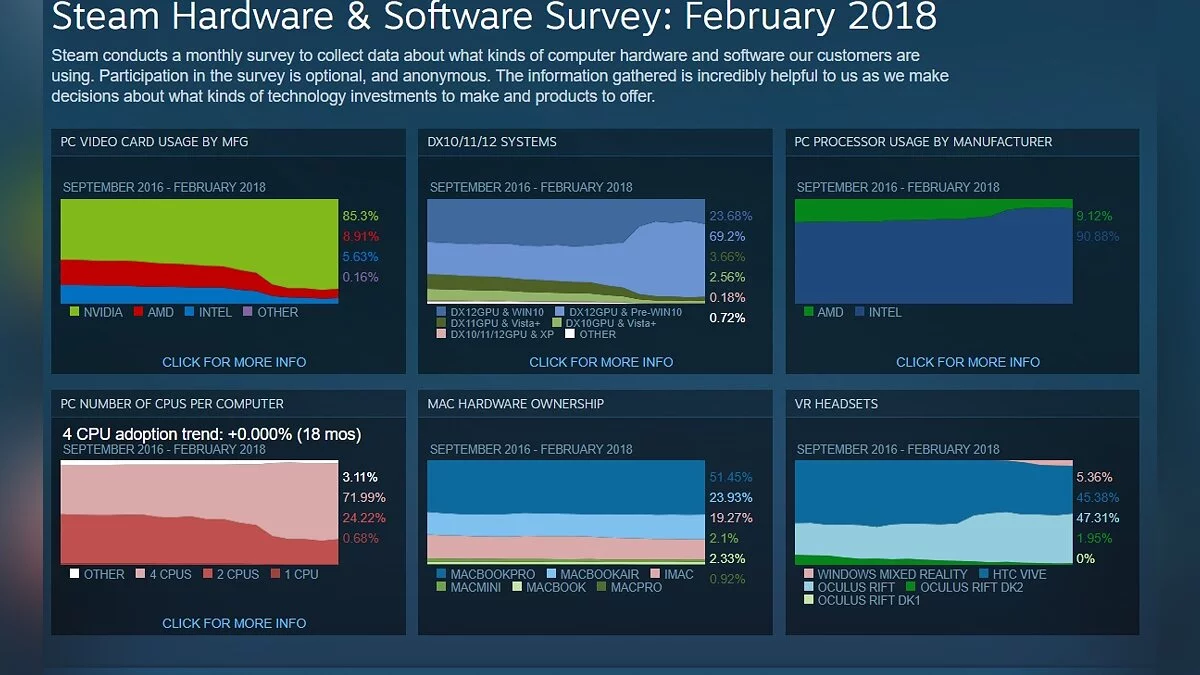Click the MACPRO legend swatch
This screenshot has width=1200, height=675.
coord(601,586)
